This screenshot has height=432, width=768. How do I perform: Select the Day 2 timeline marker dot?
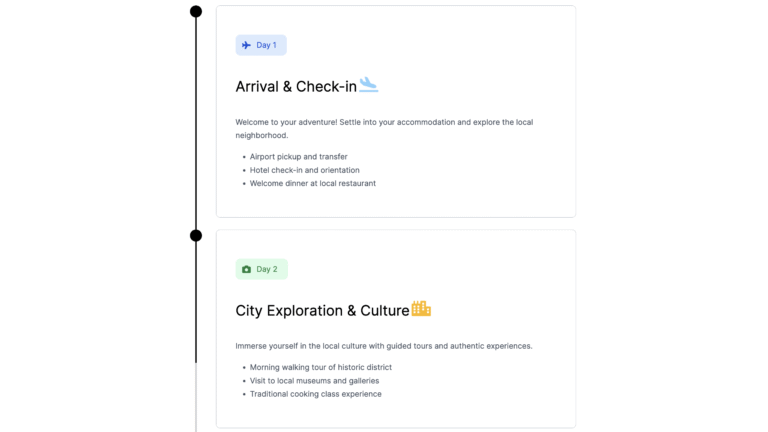(196, 236)
